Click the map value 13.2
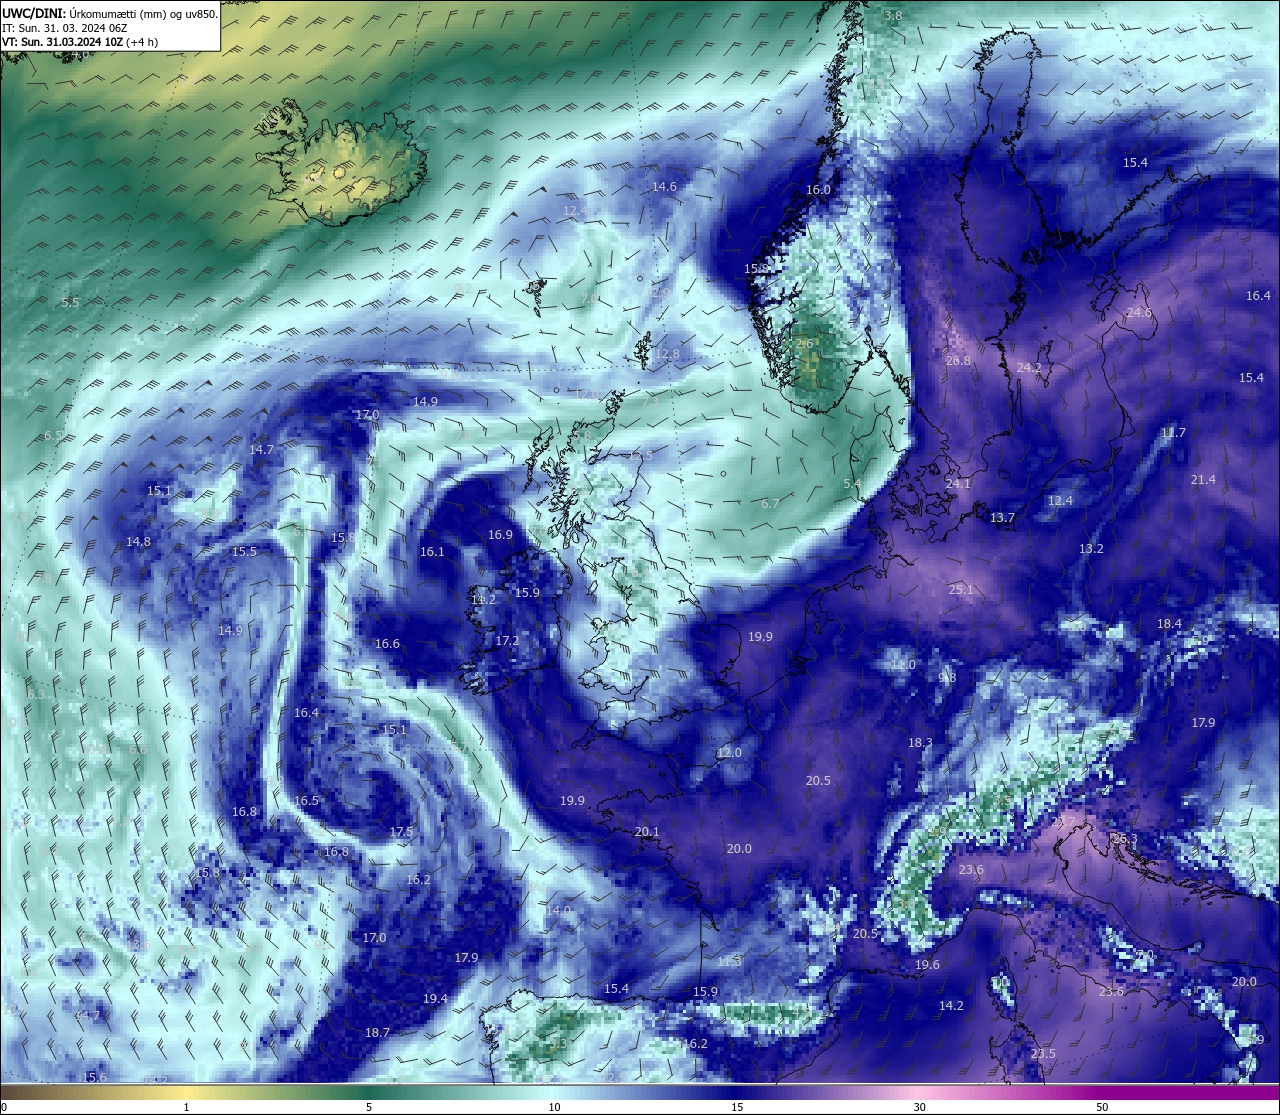Viewport: 1280px width, 1115px height. [x=1091, y=549]
